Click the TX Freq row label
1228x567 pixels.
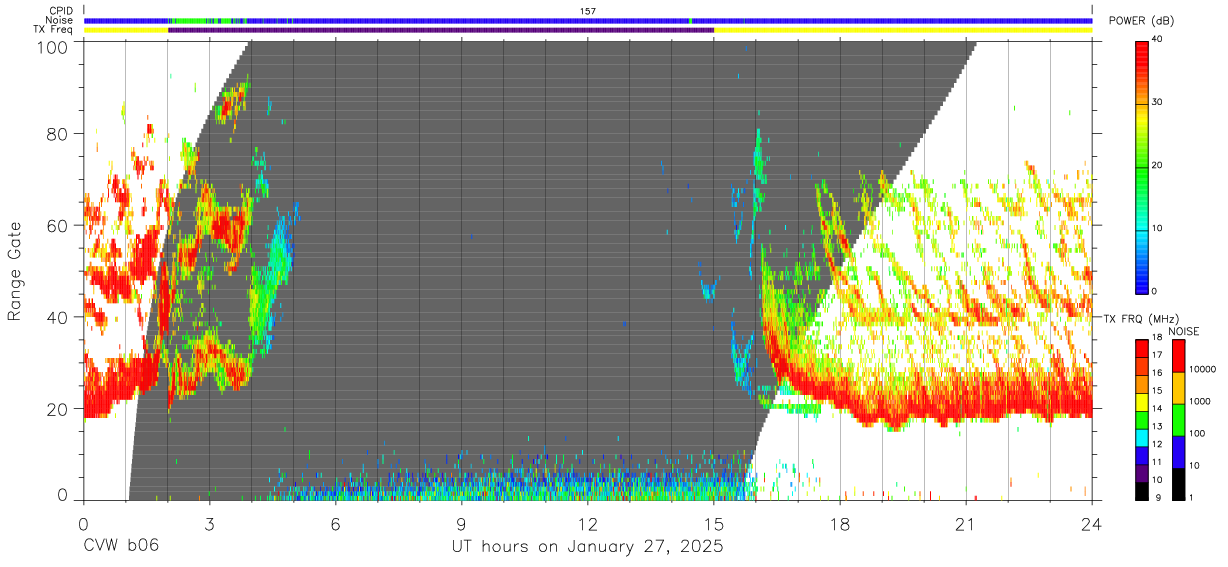coord(54,30)
